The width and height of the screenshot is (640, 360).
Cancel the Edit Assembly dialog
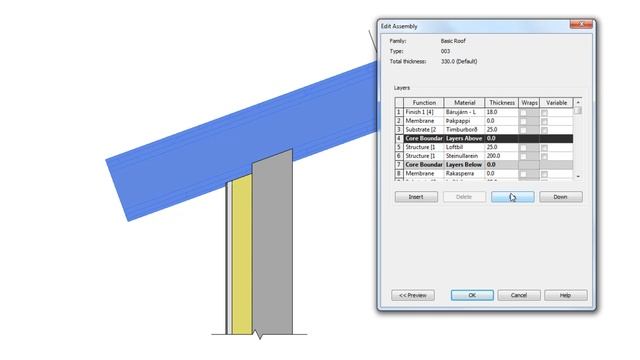click(x=519, y=295)
